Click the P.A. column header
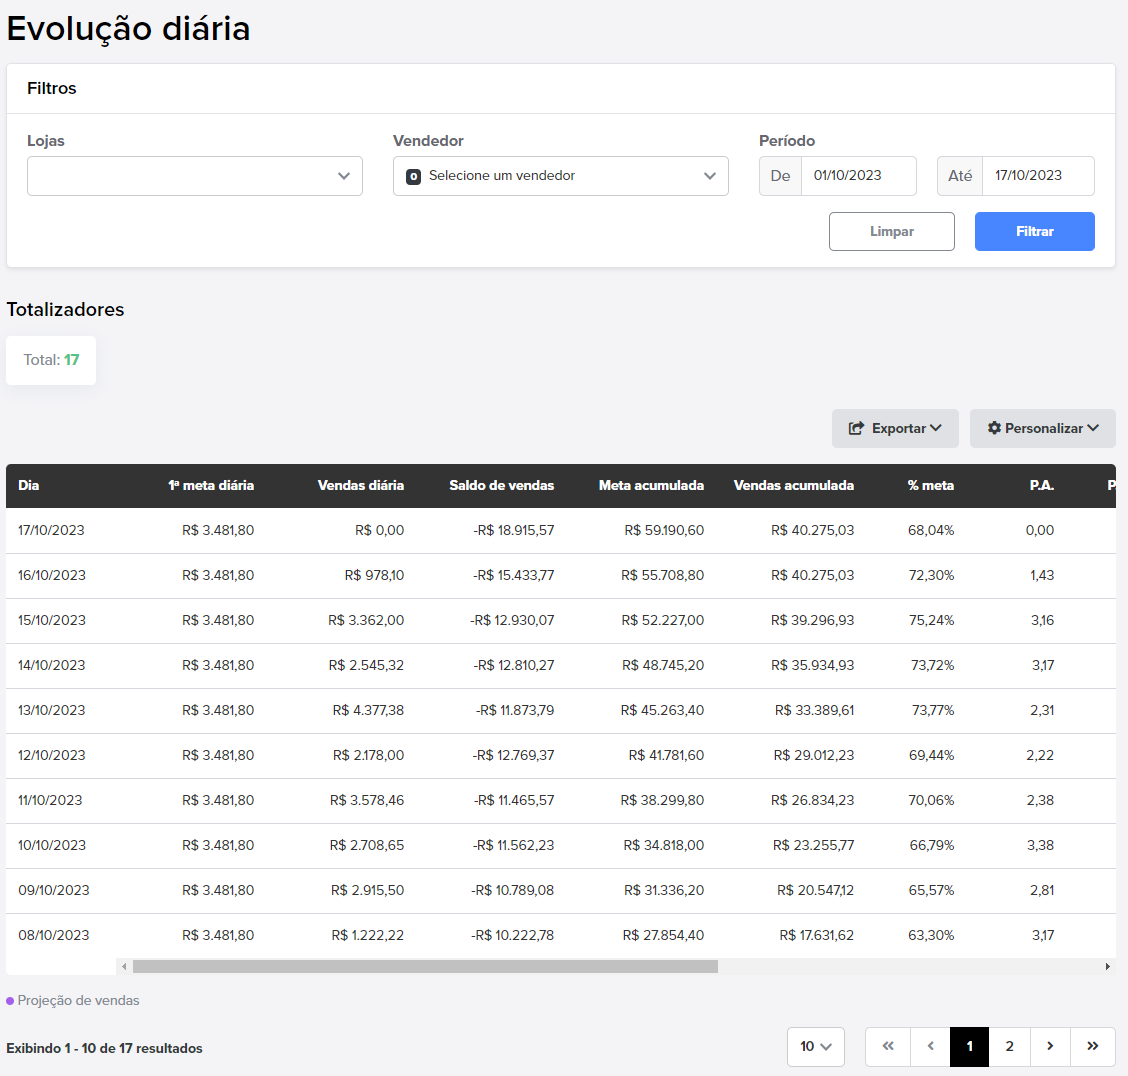This screenshot has height=1076, width=1128. [x=1042, y=485]
